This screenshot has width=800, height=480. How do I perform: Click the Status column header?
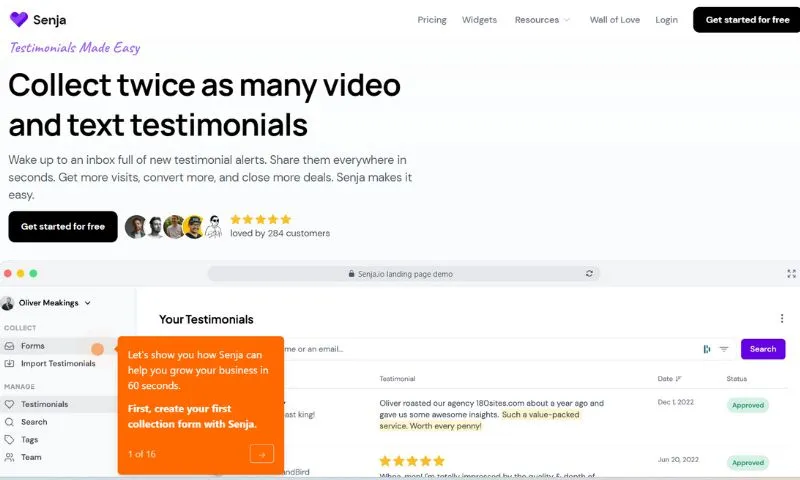tap(737, 378)
